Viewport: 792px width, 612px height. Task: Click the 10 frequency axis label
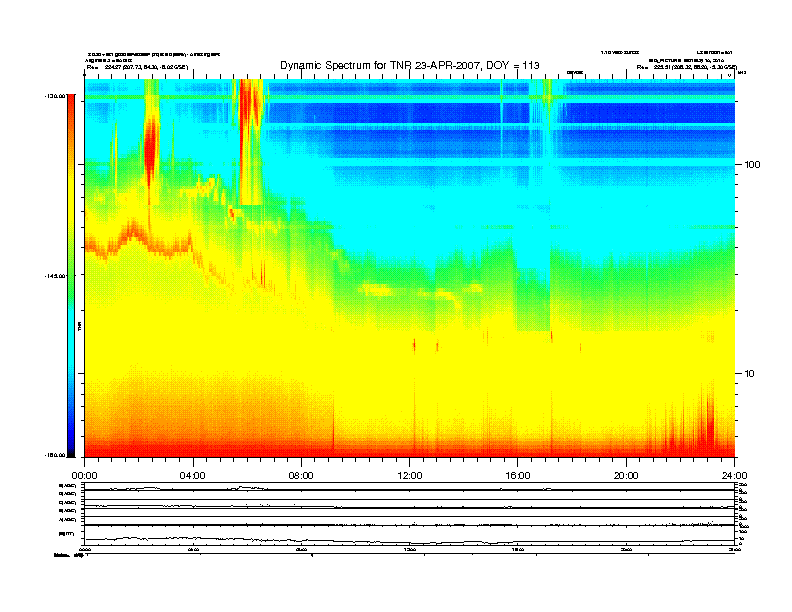click(x=750, y=374)
